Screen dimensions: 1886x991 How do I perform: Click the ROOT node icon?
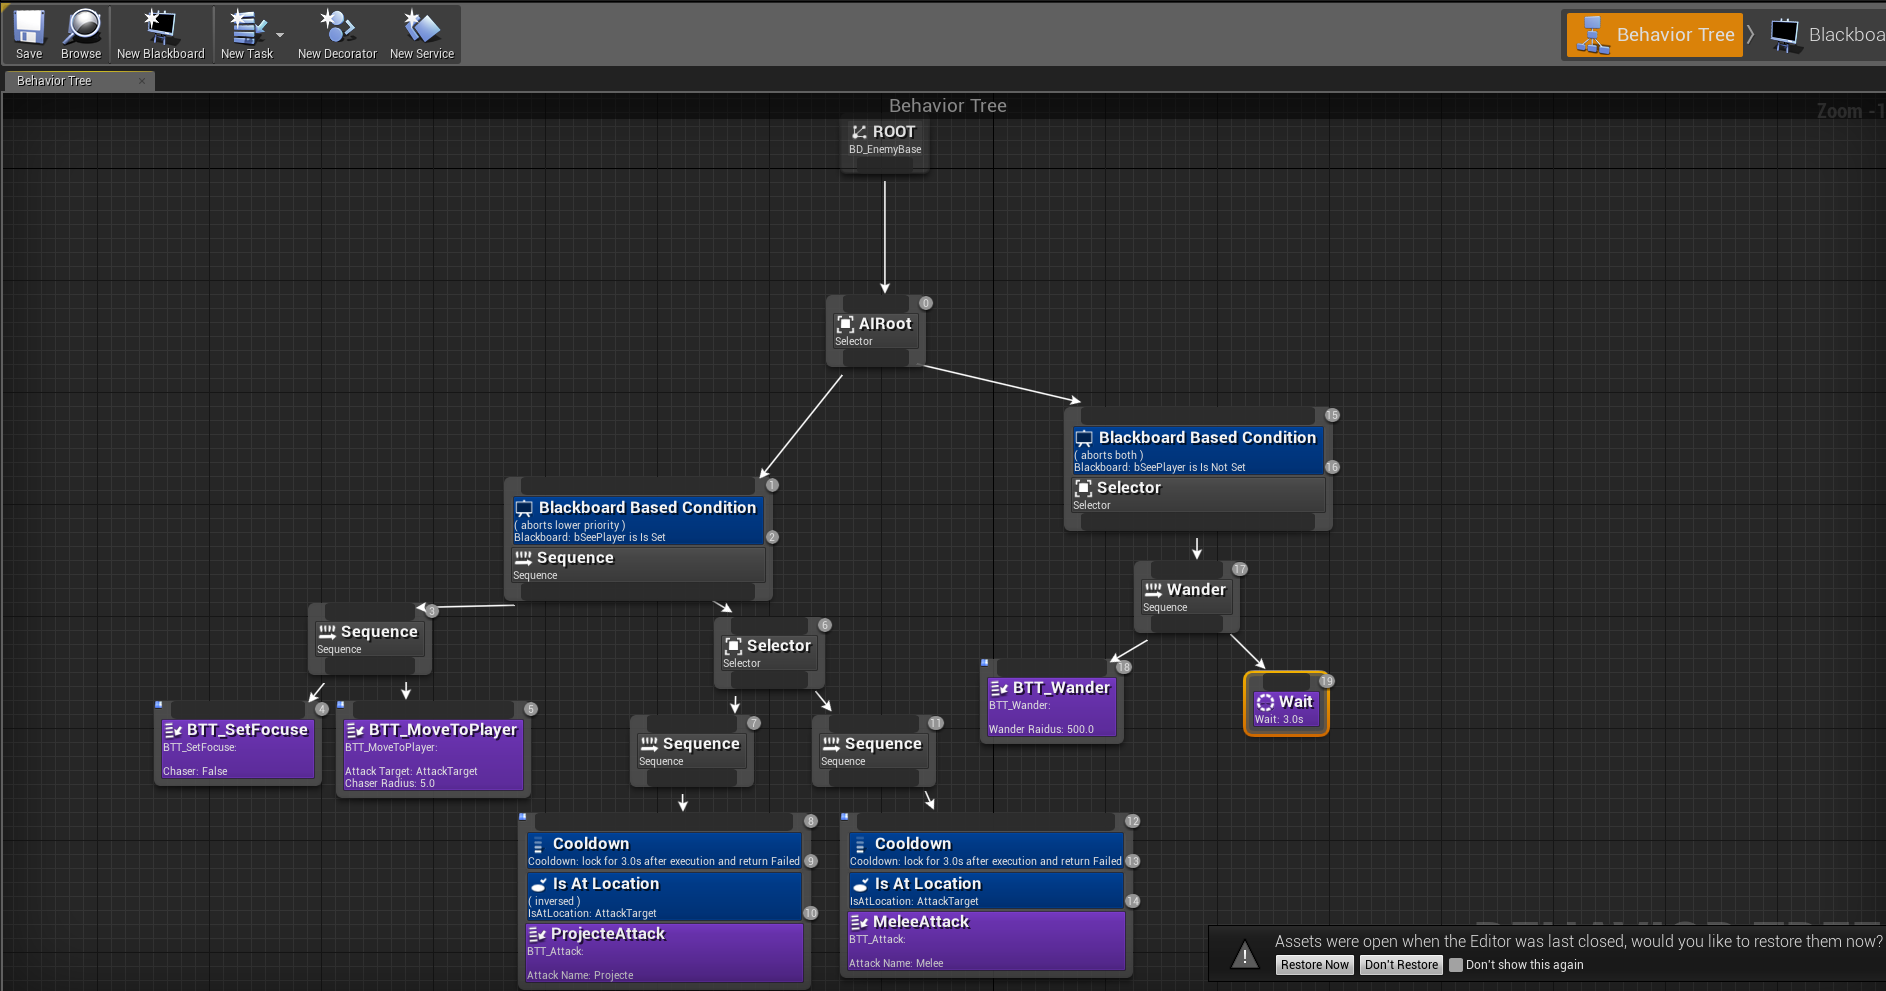pyautogui.click(x=859, y=132)
